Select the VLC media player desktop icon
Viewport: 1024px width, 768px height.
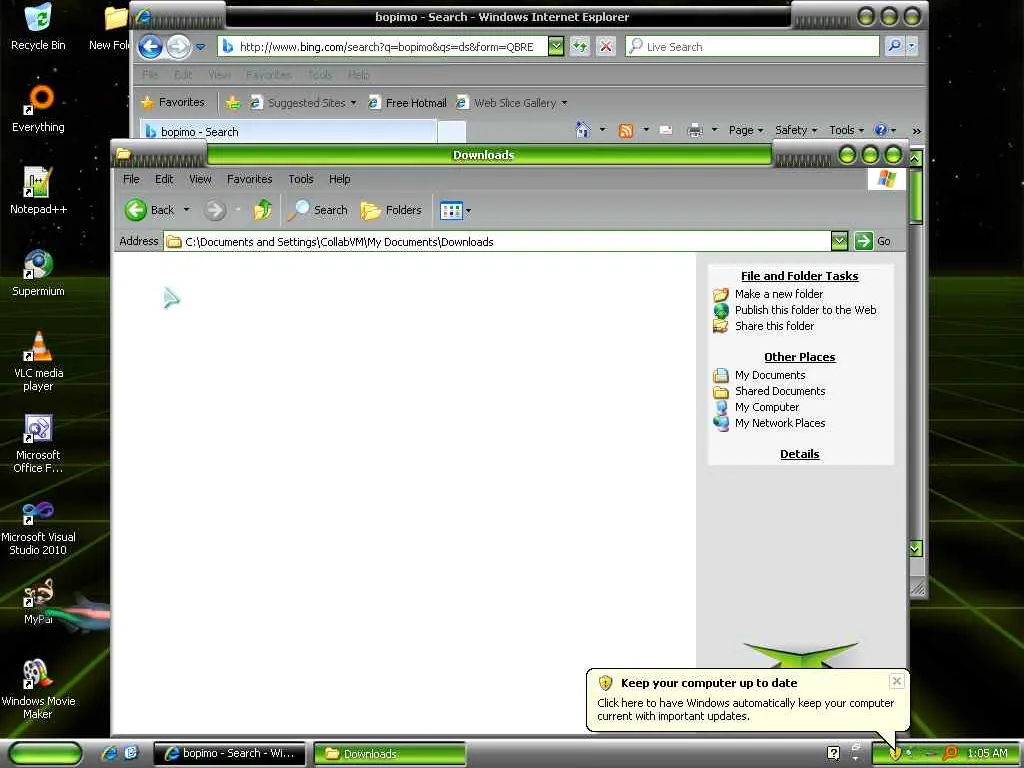pyautogui.click(x=38, y=361)
